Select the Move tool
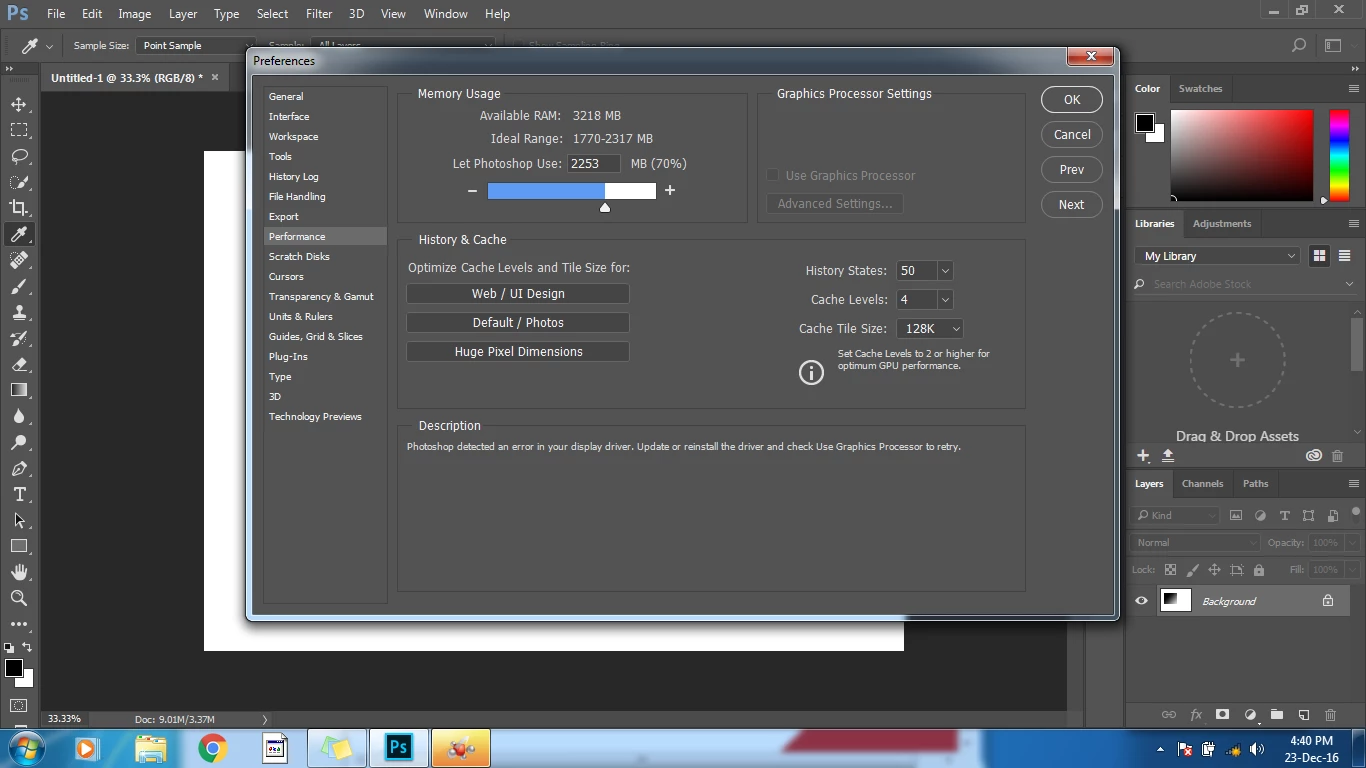This screenshot has height=768, width=1366. click(x=19, y=104)
